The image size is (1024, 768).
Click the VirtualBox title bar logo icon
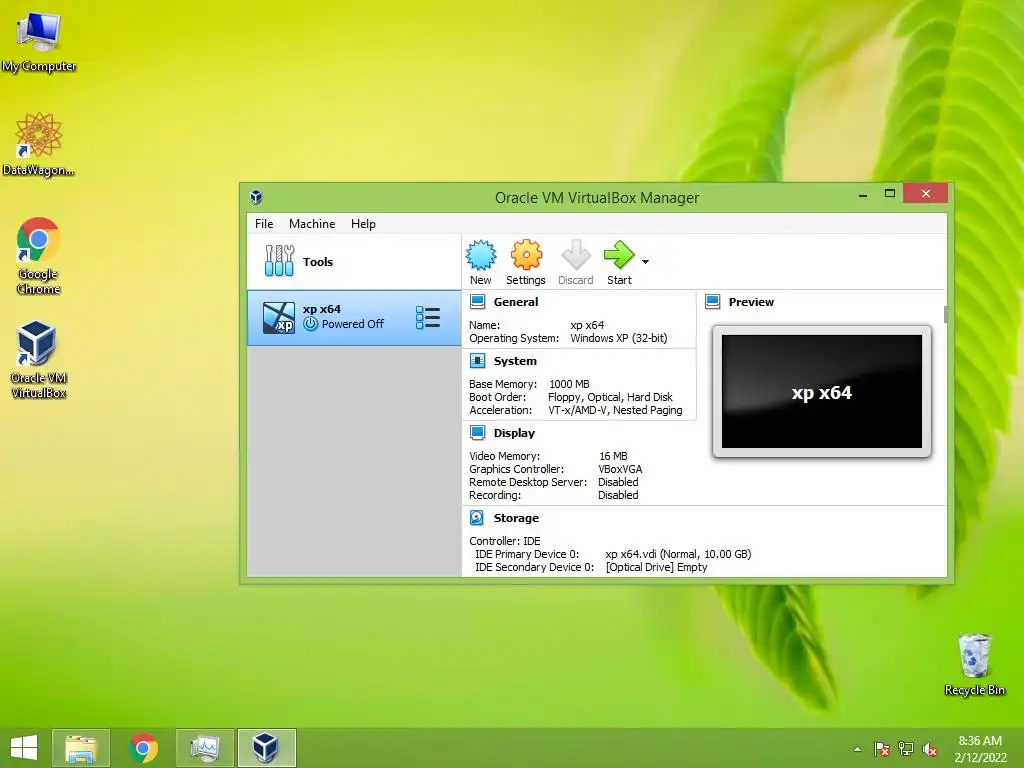(256, 197)
